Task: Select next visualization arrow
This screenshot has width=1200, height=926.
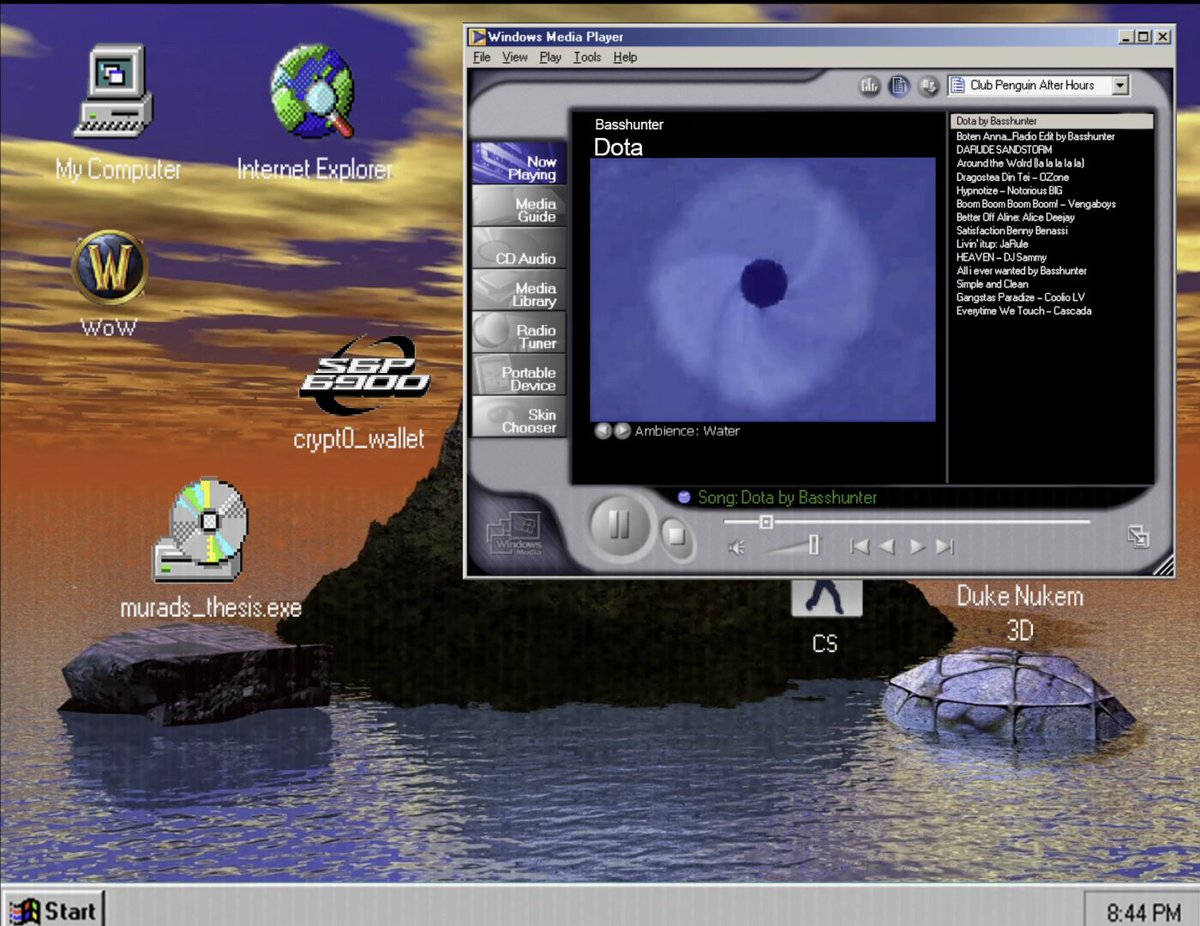Action: coord(622,431)
